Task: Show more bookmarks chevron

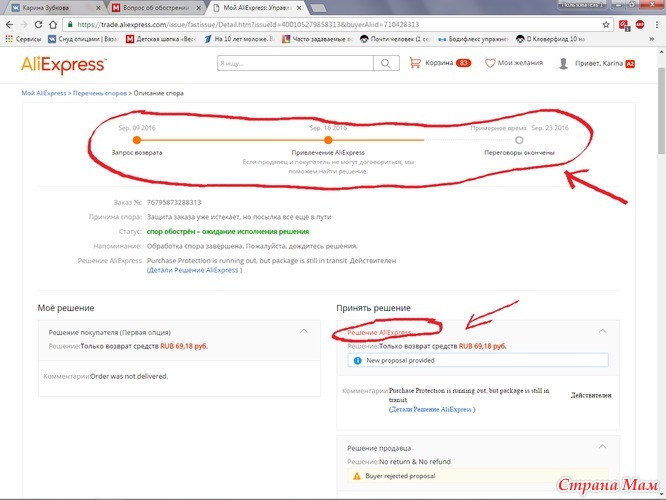Action: (x=652, y=39)
